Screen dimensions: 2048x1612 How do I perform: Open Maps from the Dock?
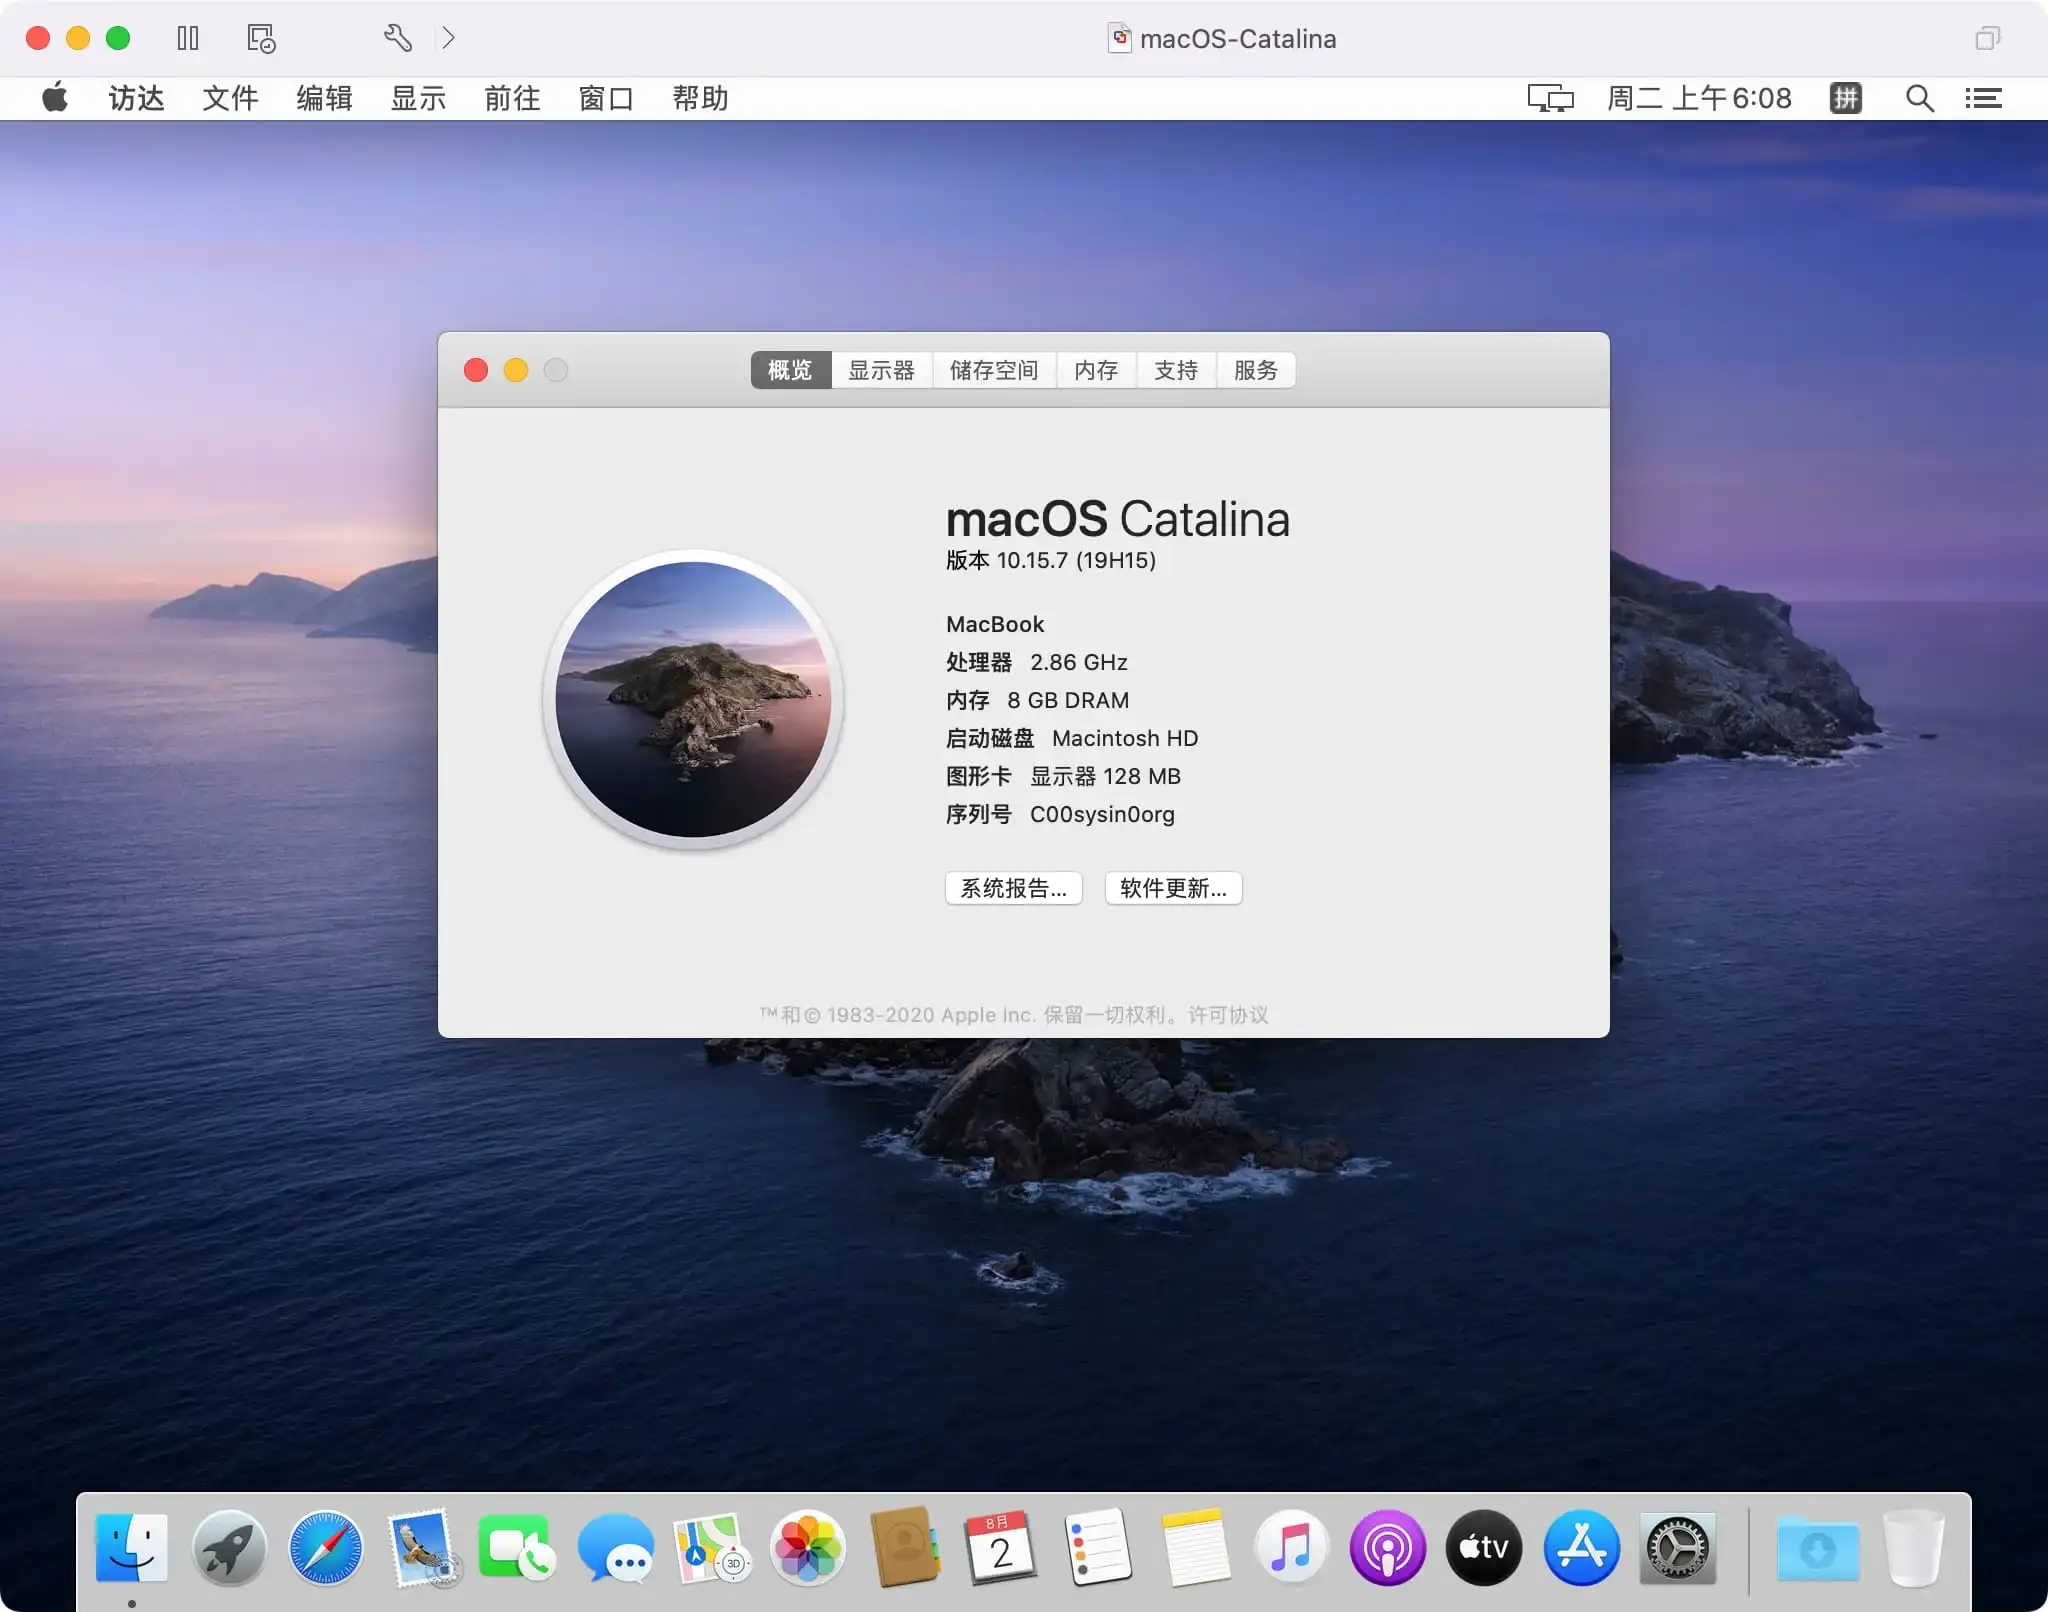[x=712, y=1548]
